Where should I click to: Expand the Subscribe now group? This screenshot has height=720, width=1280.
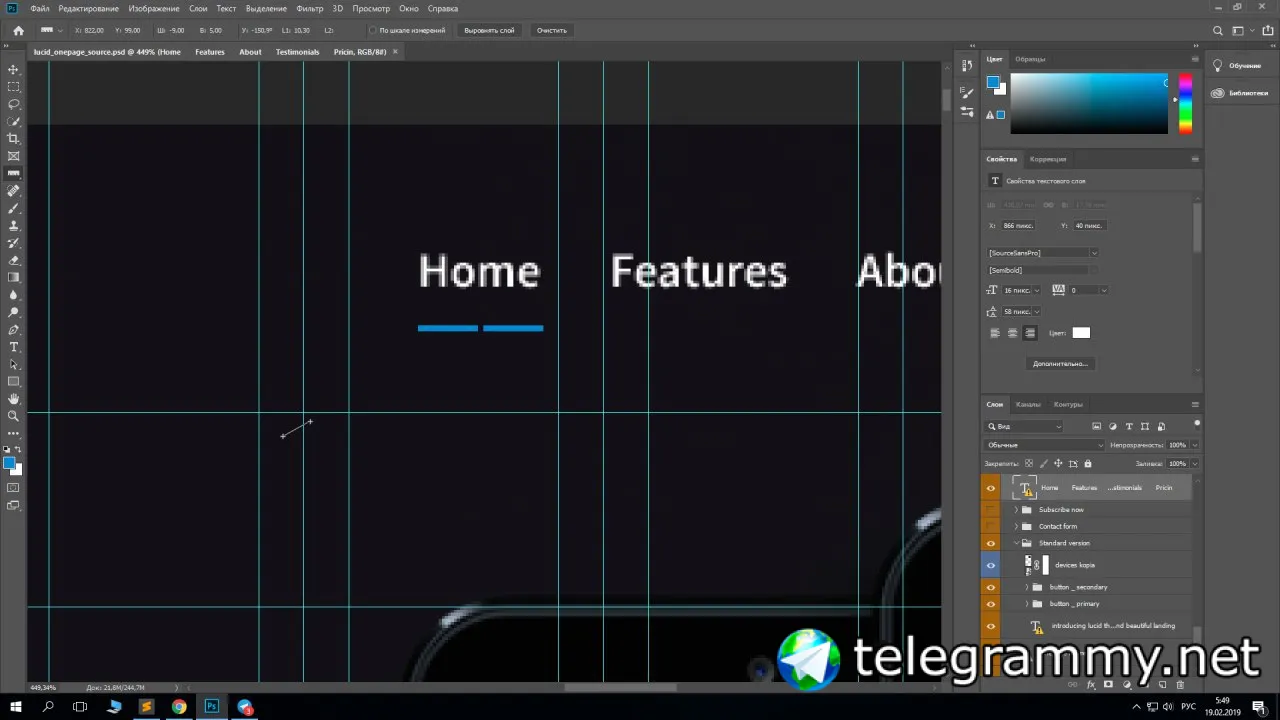pos(1016,510)
